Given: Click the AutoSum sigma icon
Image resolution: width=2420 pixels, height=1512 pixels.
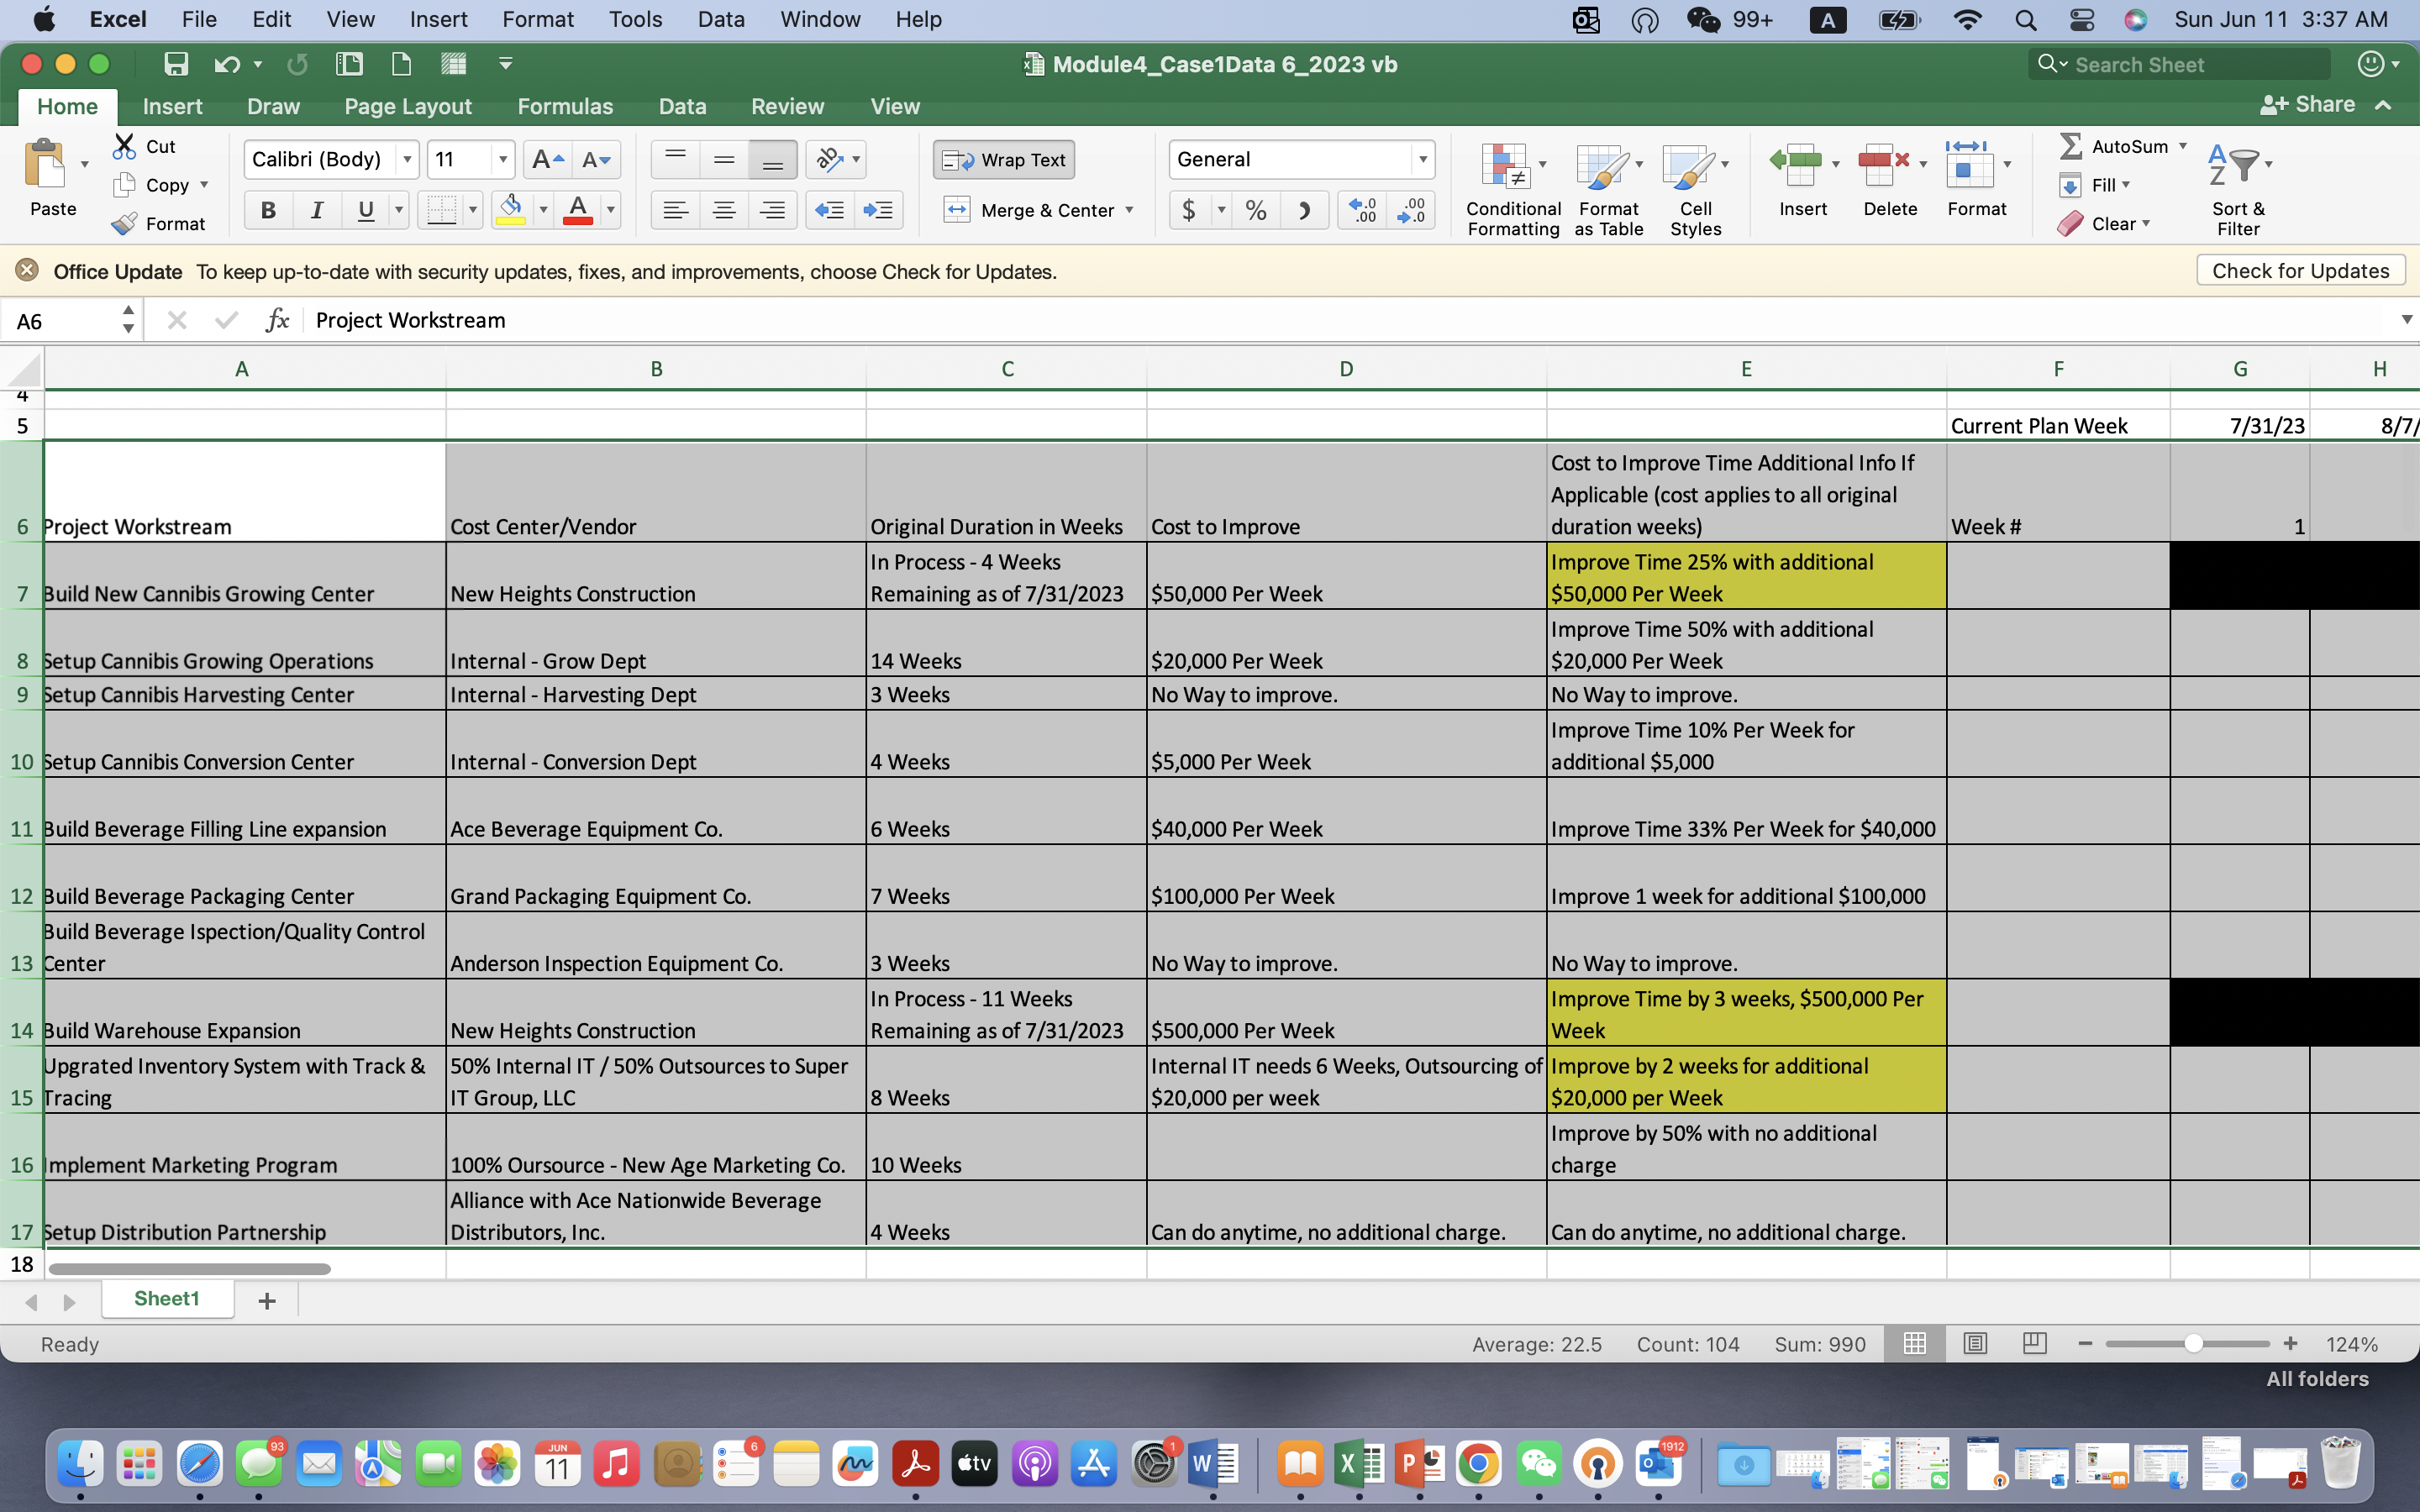Looking at the screenshot, I should tap(2071, 146).
